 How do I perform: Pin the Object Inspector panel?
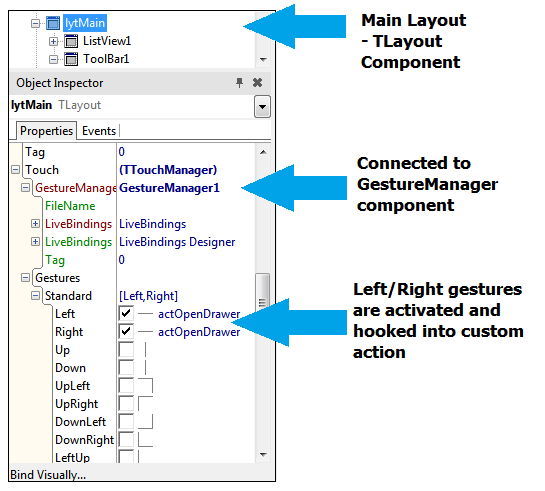239,83
